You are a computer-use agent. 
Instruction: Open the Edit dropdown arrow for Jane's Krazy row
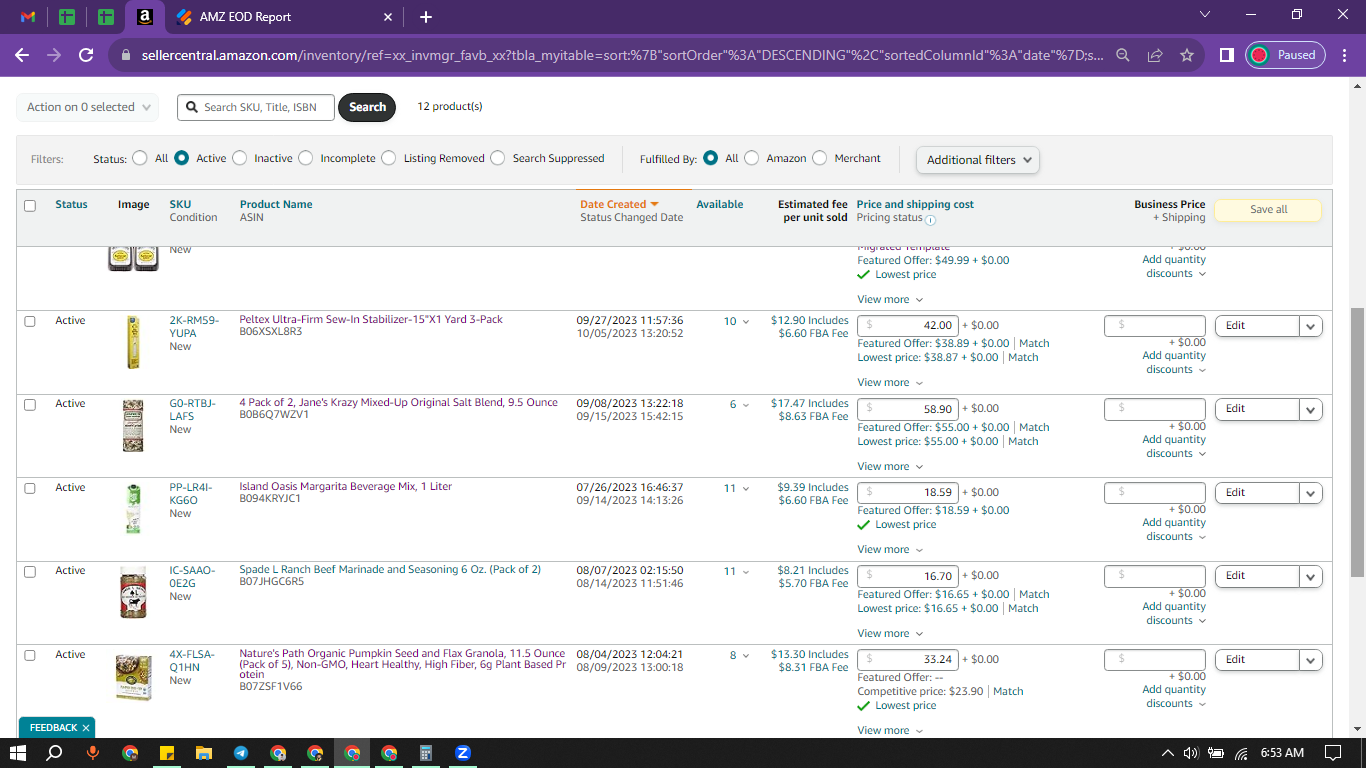point(1311,409)
